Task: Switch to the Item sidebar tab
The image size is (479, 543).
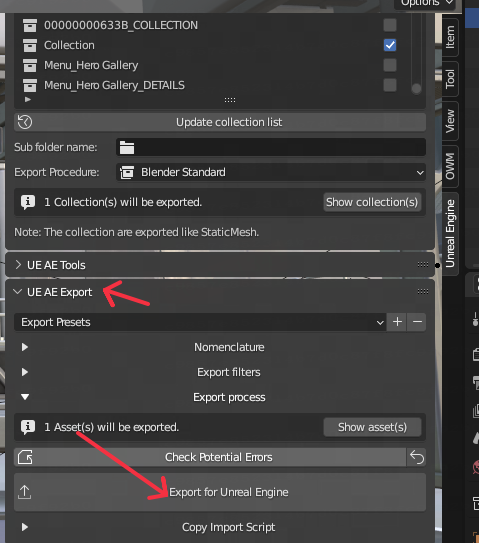Action: [x=450, y=37]
